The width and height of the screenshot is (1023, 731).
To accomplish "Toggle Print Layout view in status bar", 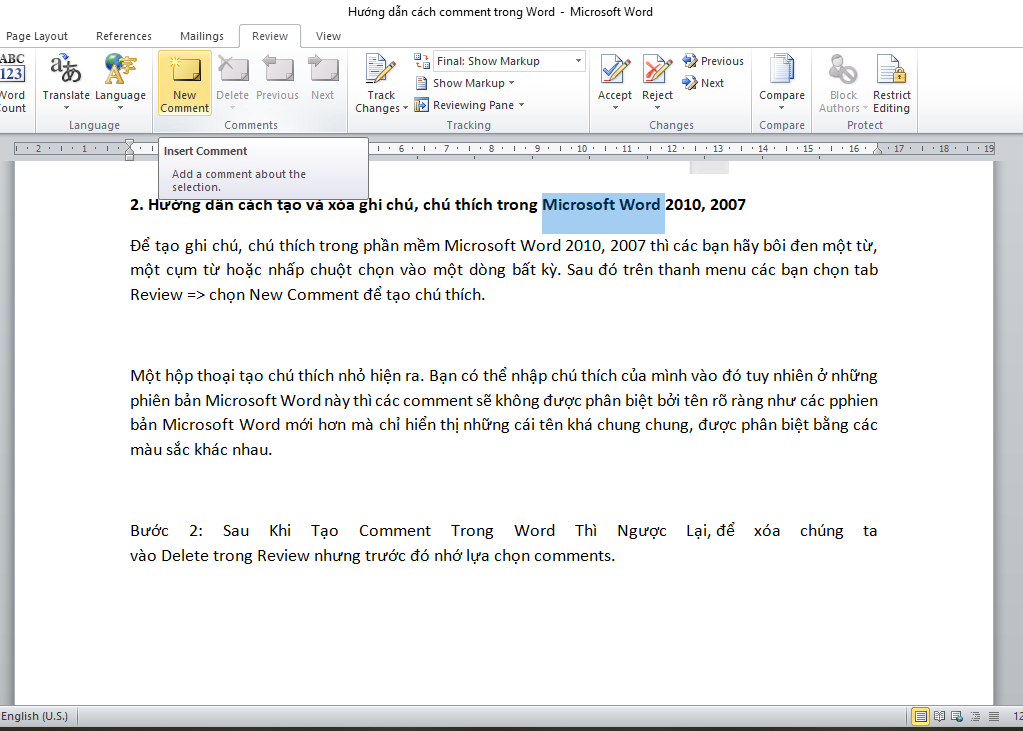I will pyautogui.click(x=920, y=716).
